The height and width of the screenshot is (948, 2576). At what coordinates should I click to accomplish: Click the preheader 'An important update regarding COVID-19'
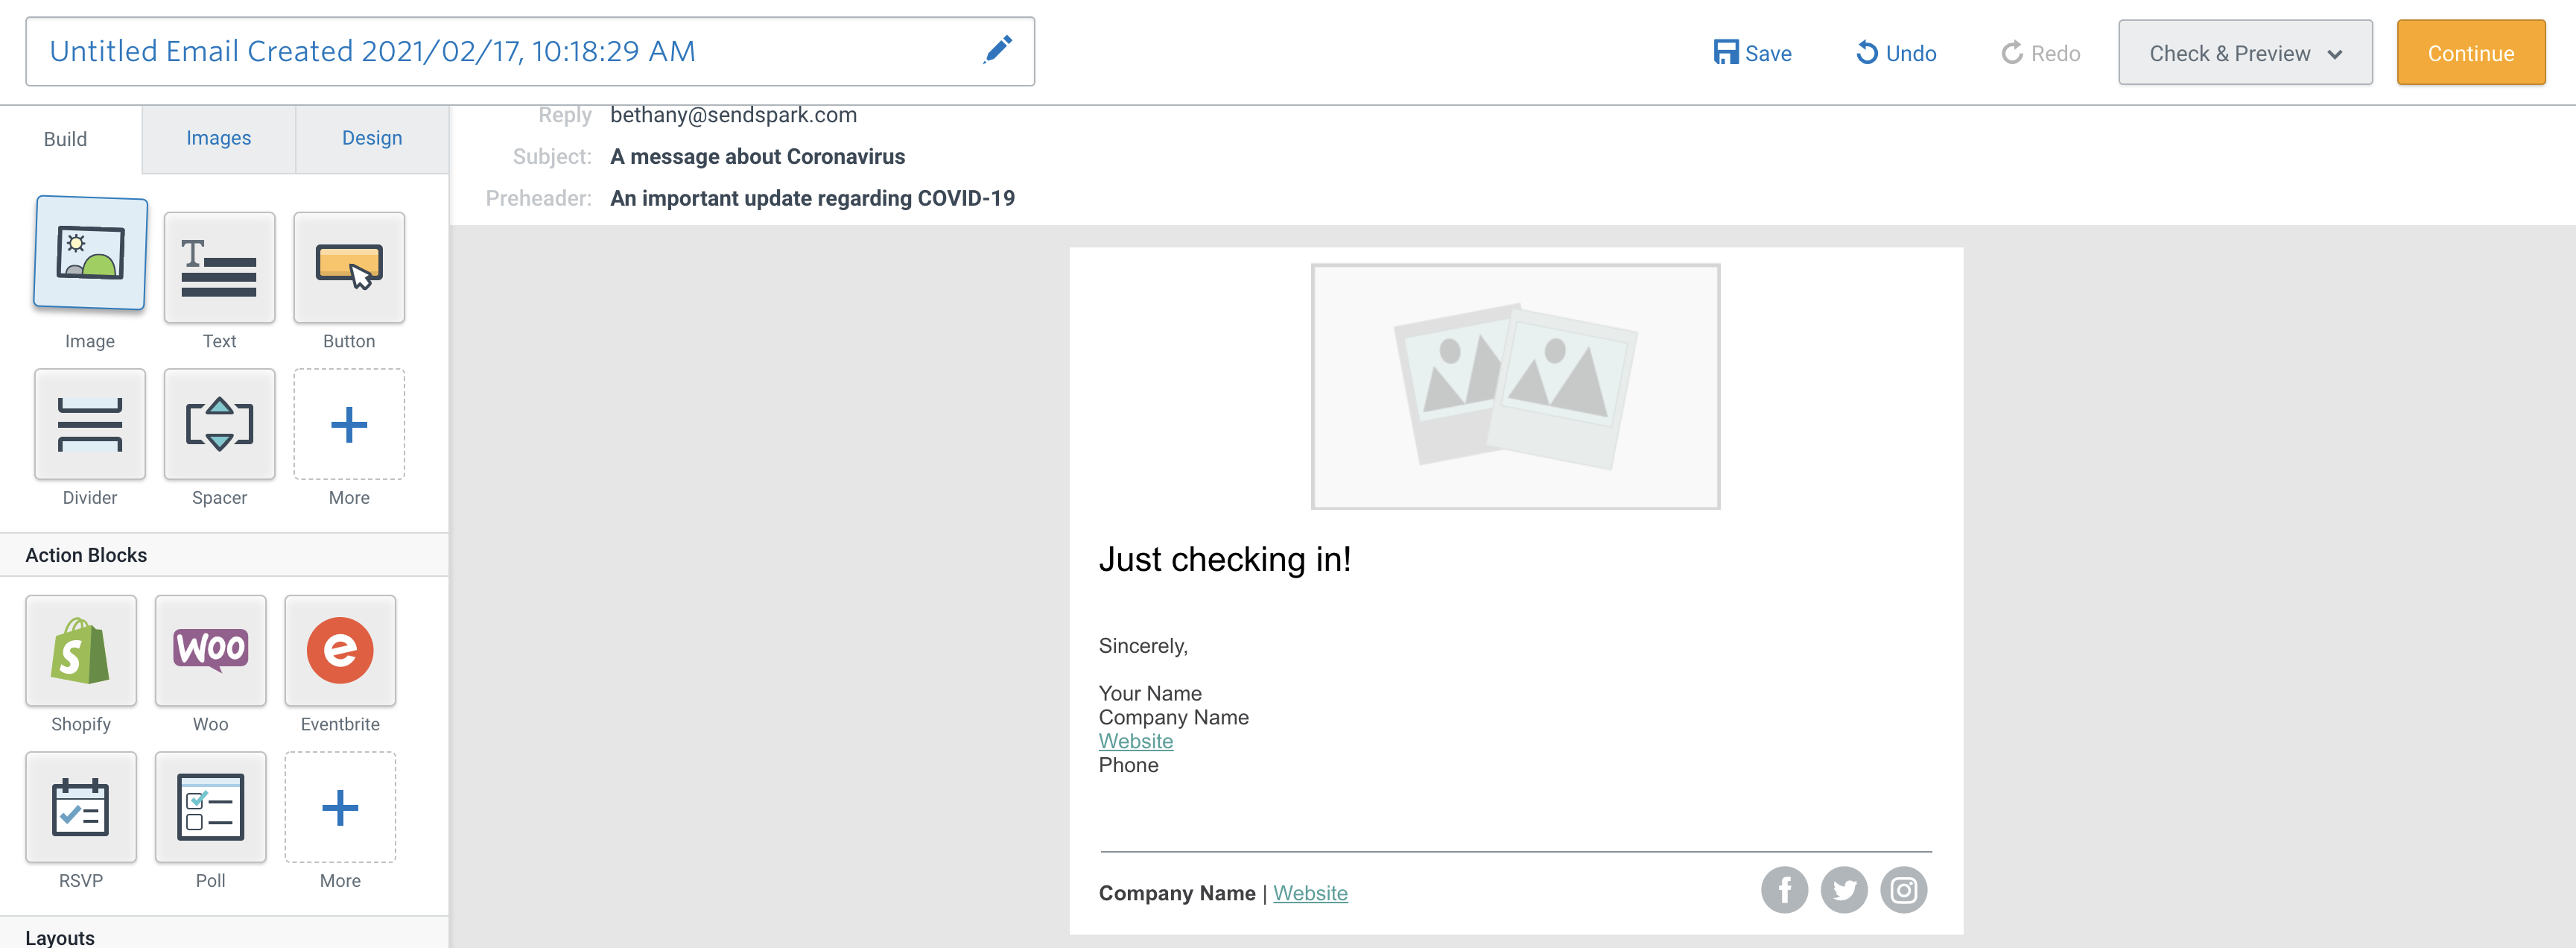812,198
